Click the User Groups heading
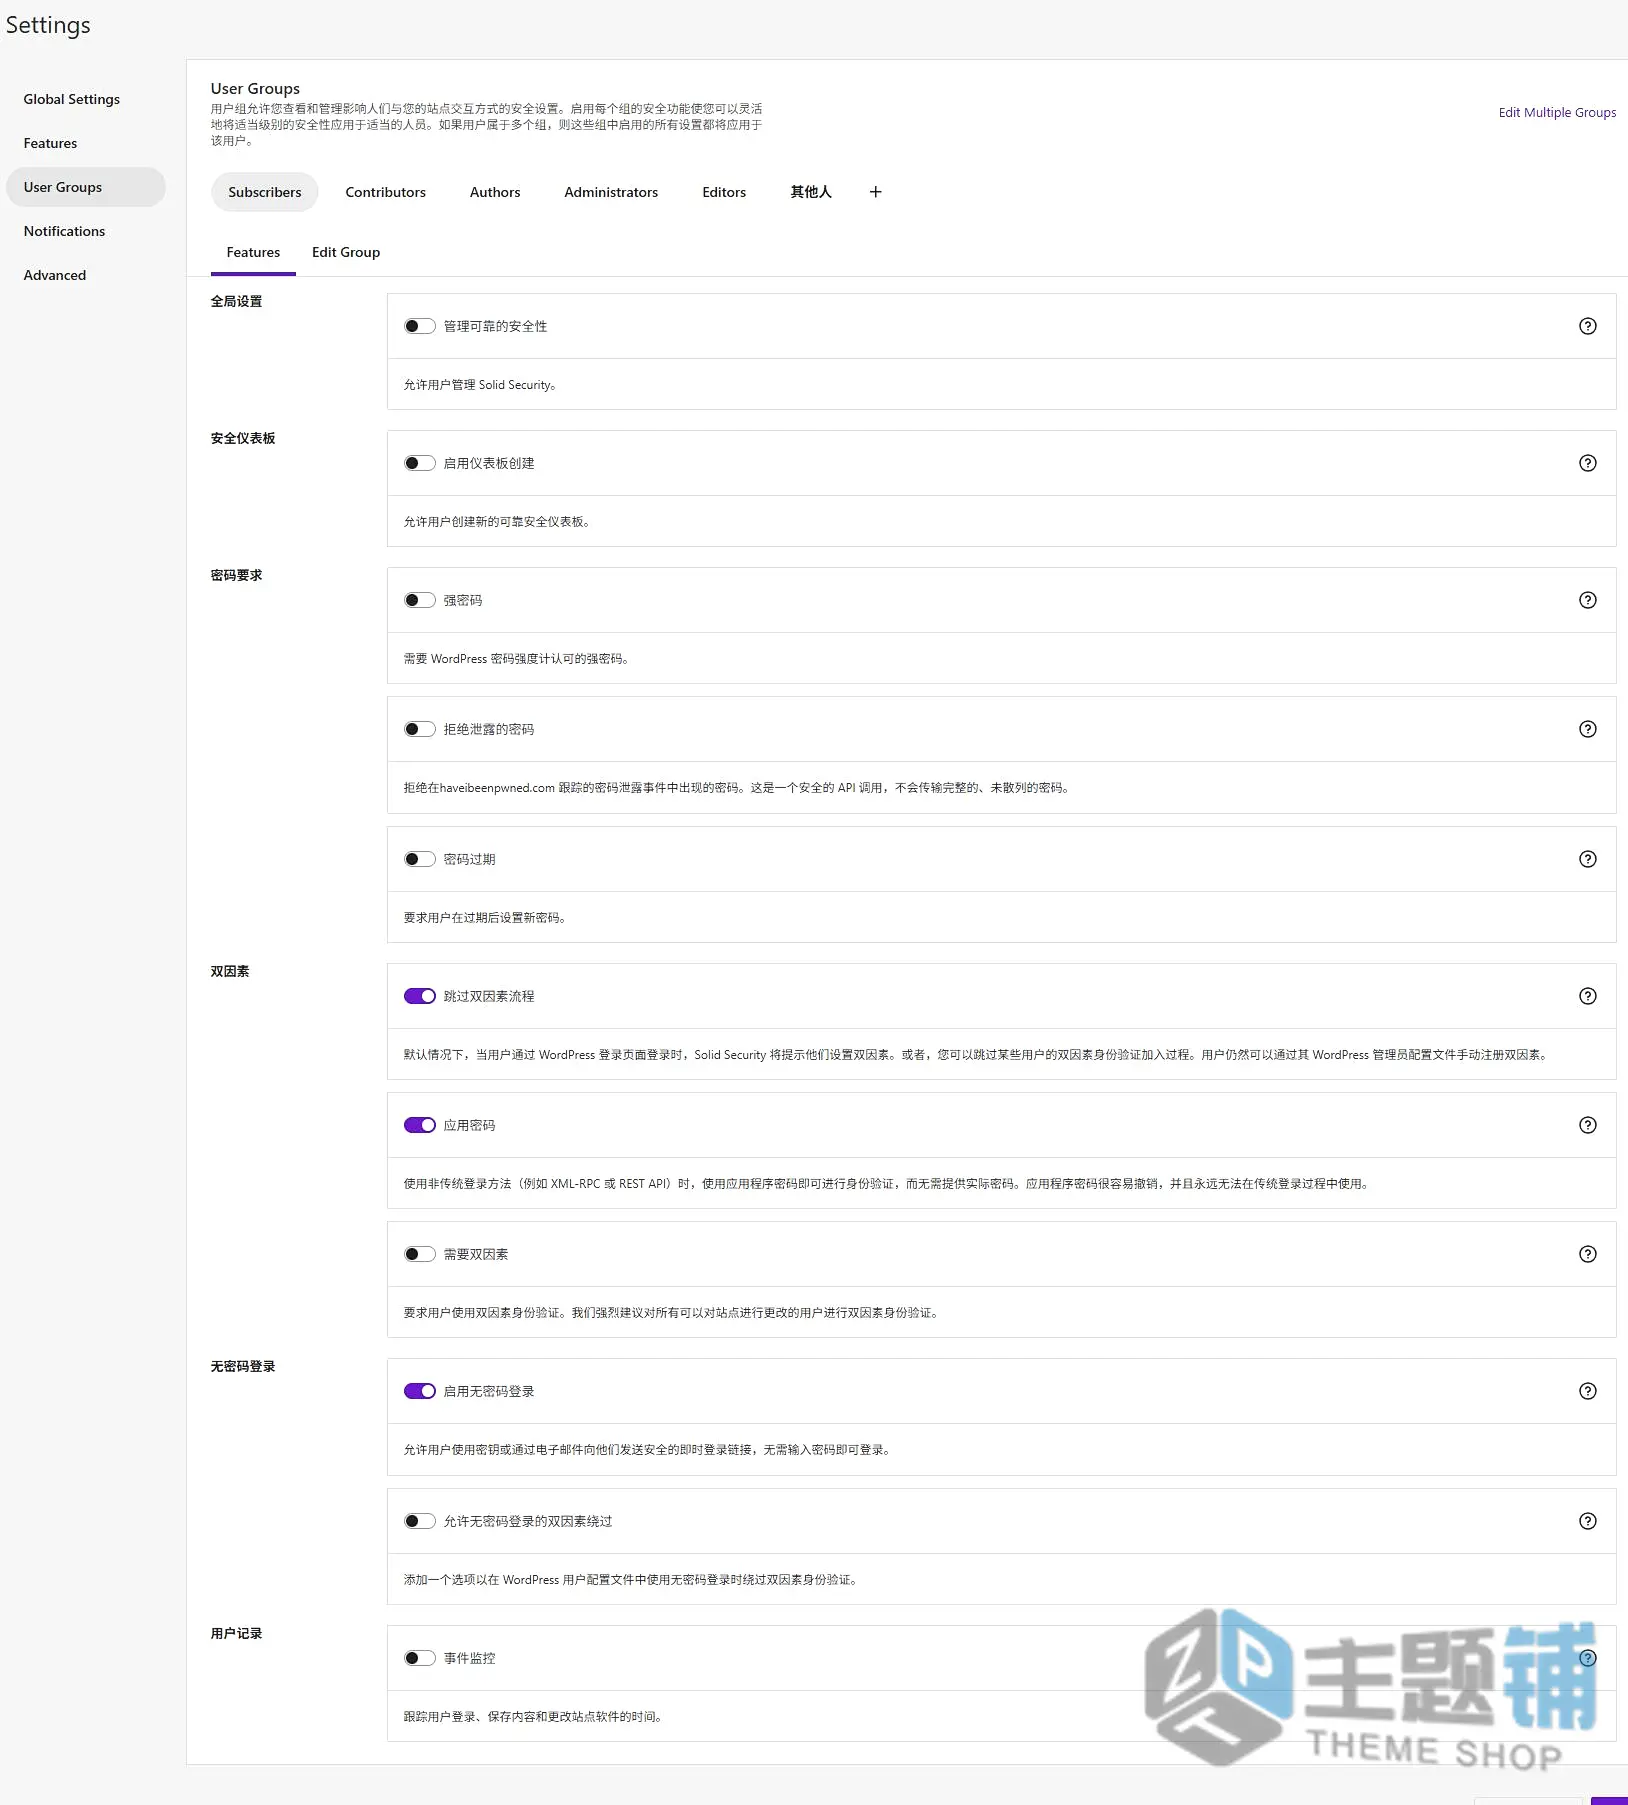1628x1805 pixels. [255, 88]
